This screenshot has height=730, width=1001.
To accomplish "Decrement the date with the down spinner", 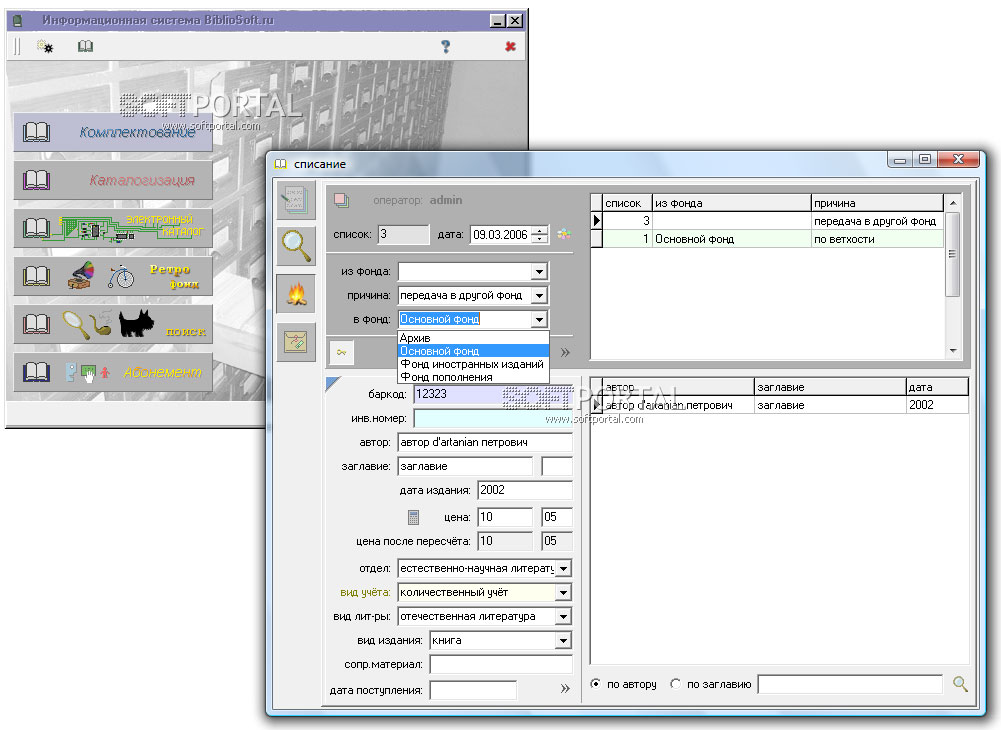I will click(541, 239).
